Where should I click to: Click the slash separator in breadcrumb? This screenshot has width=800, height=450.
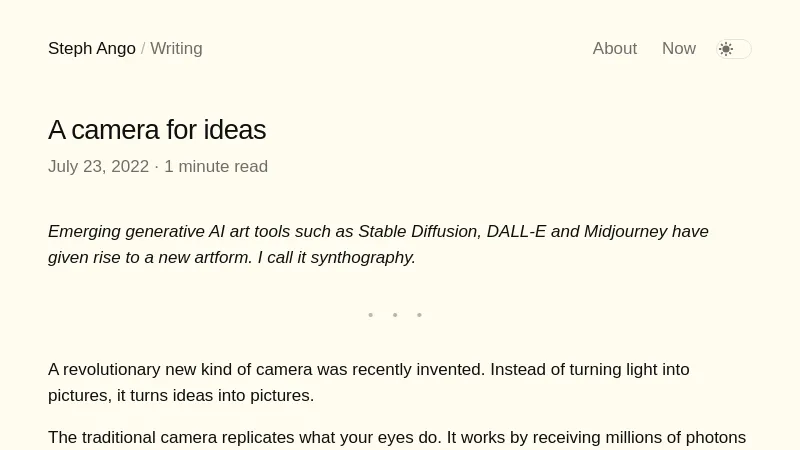click(143, 49)
